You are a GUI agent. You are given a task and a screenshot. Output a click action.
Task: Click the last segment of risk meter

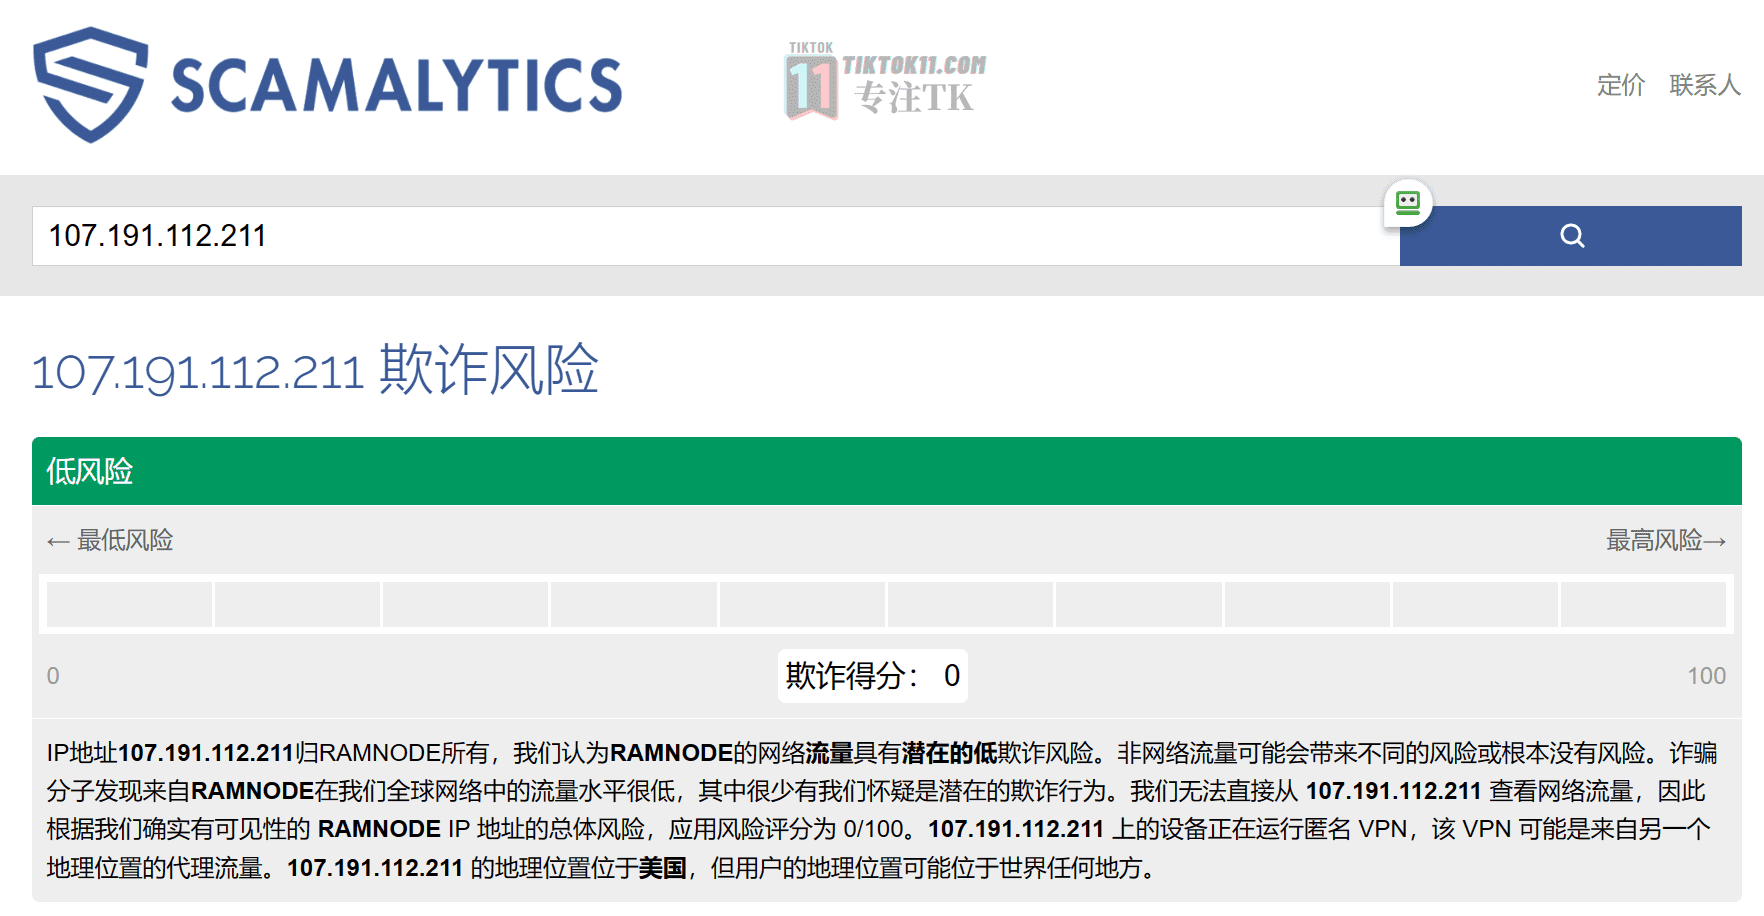click(1643, 604)
